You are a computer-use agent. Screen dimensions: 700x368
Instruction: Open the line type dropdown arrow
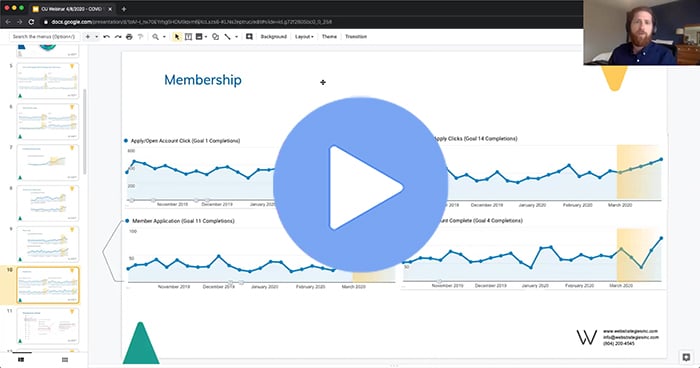[x=236, y=37]
